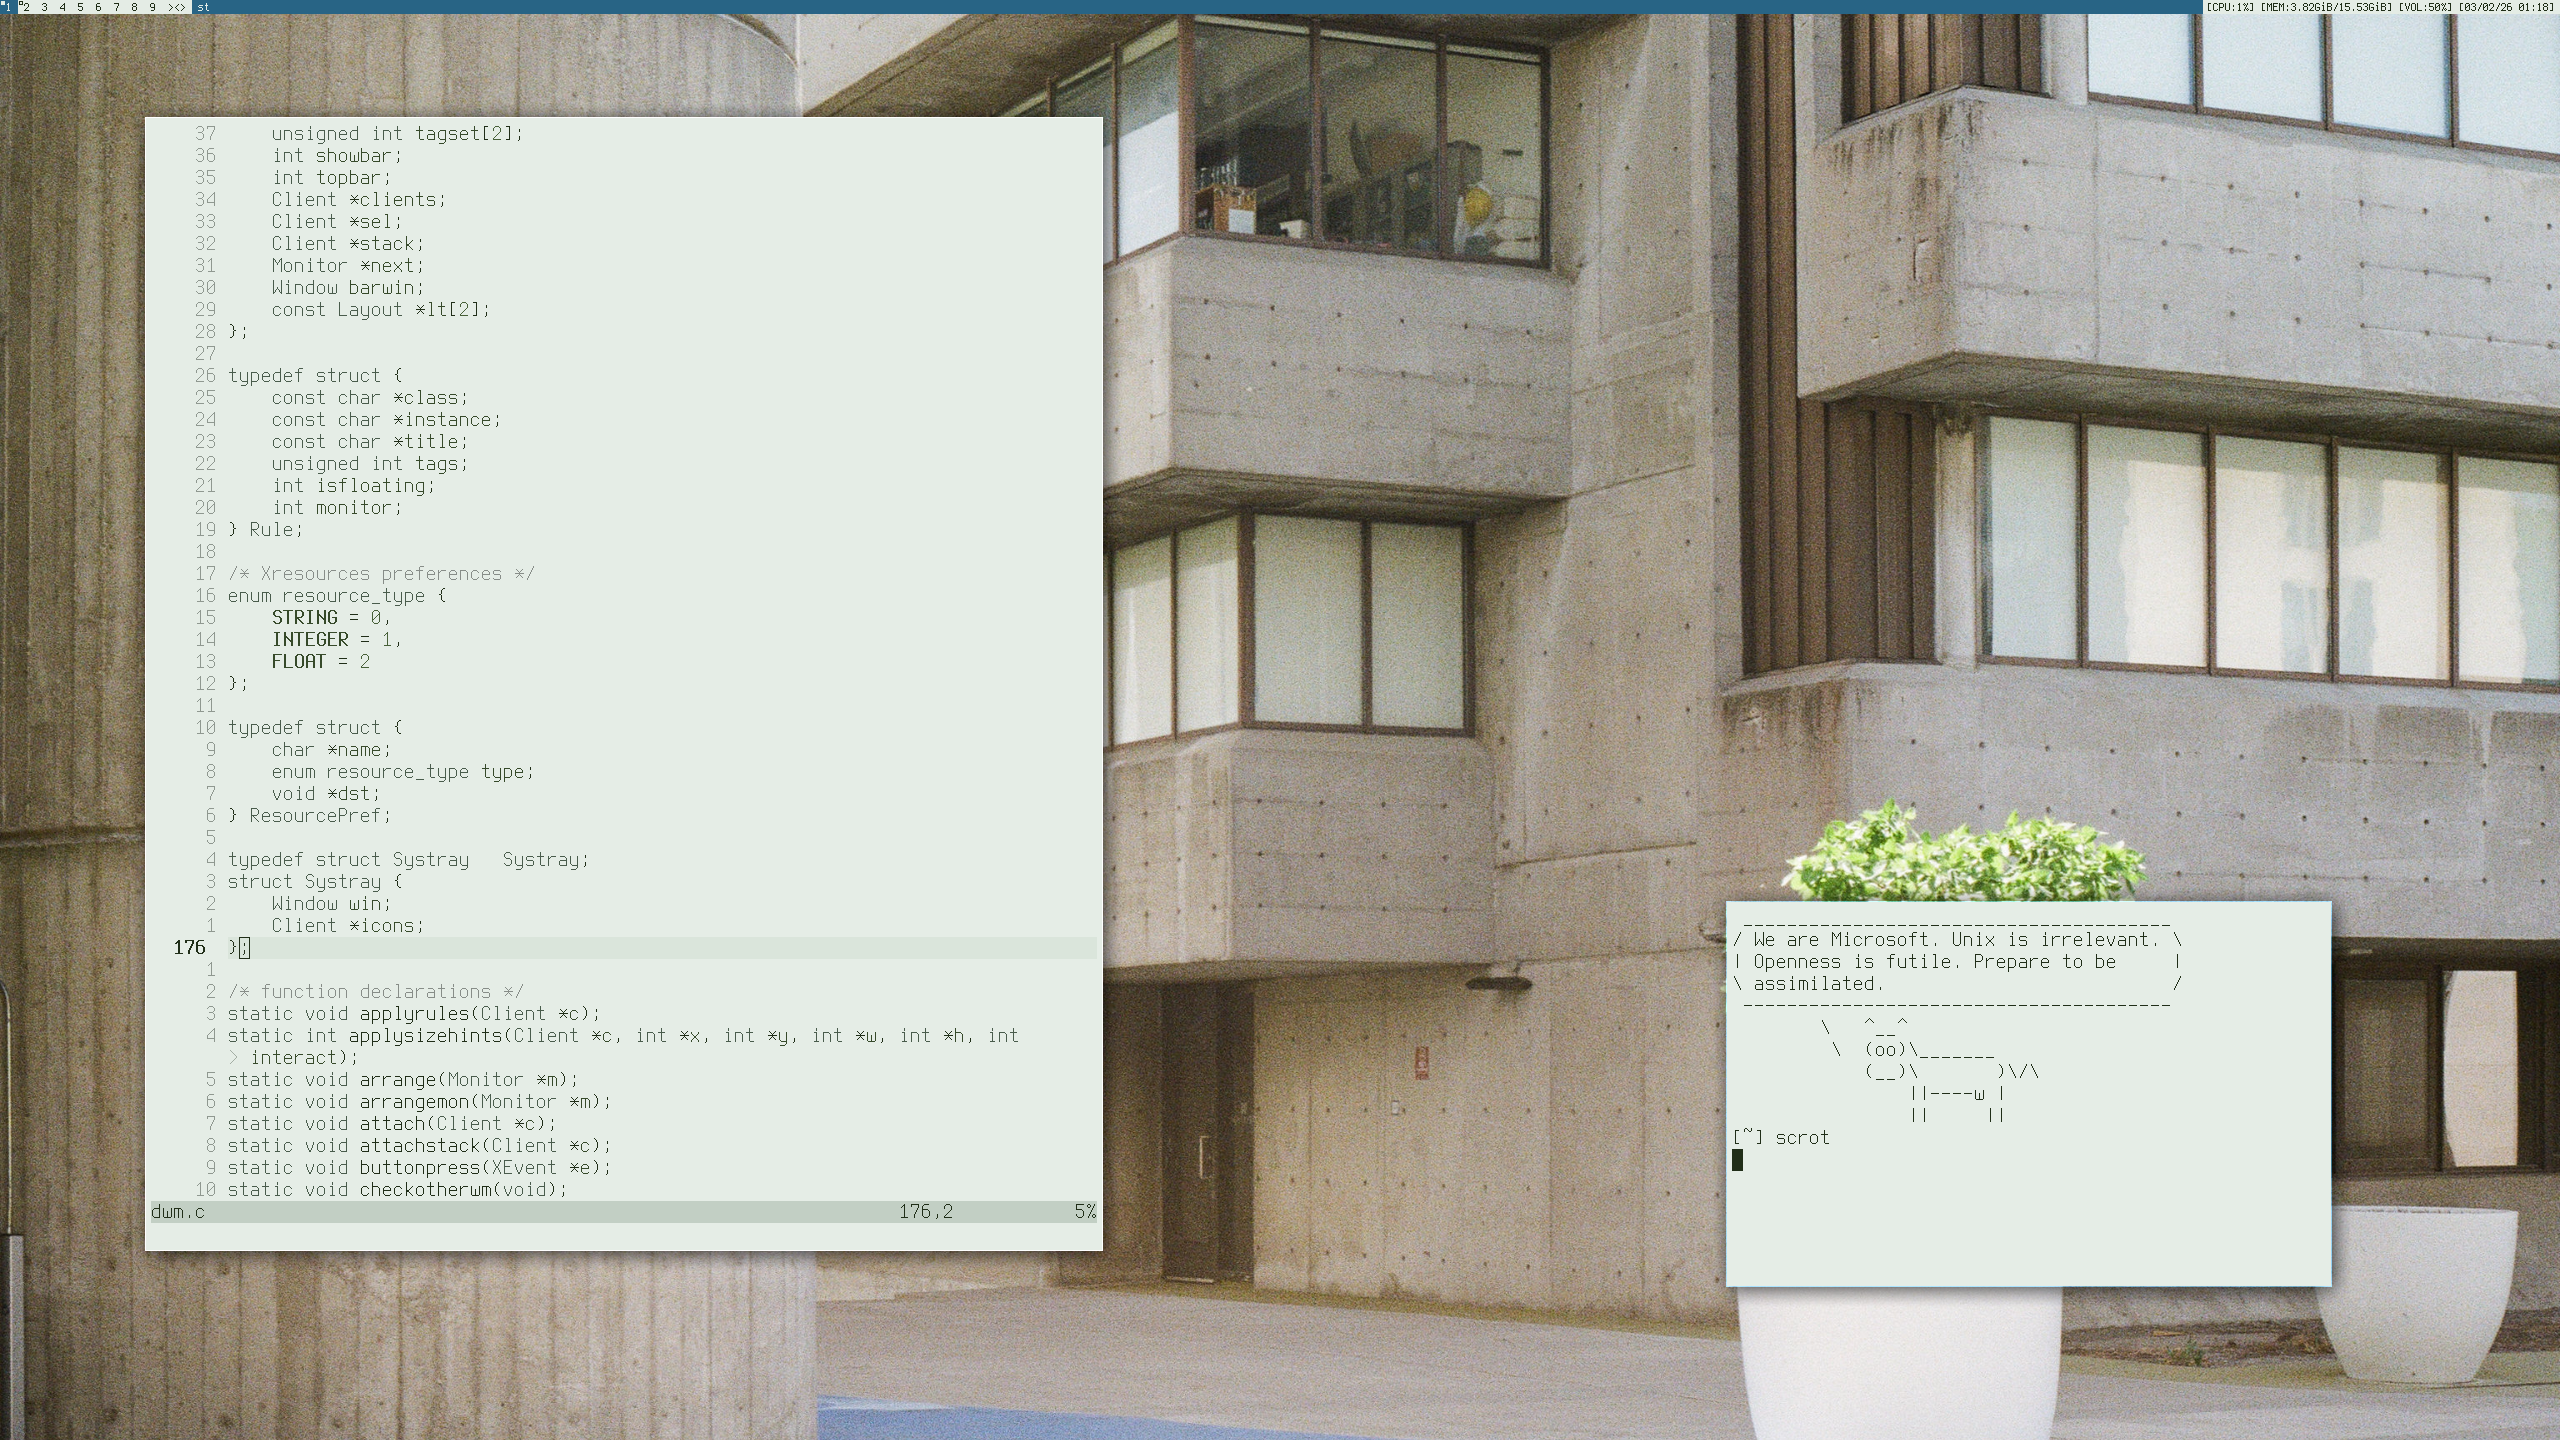Click the 'applyrules' function declaration

click(414, 1014)
